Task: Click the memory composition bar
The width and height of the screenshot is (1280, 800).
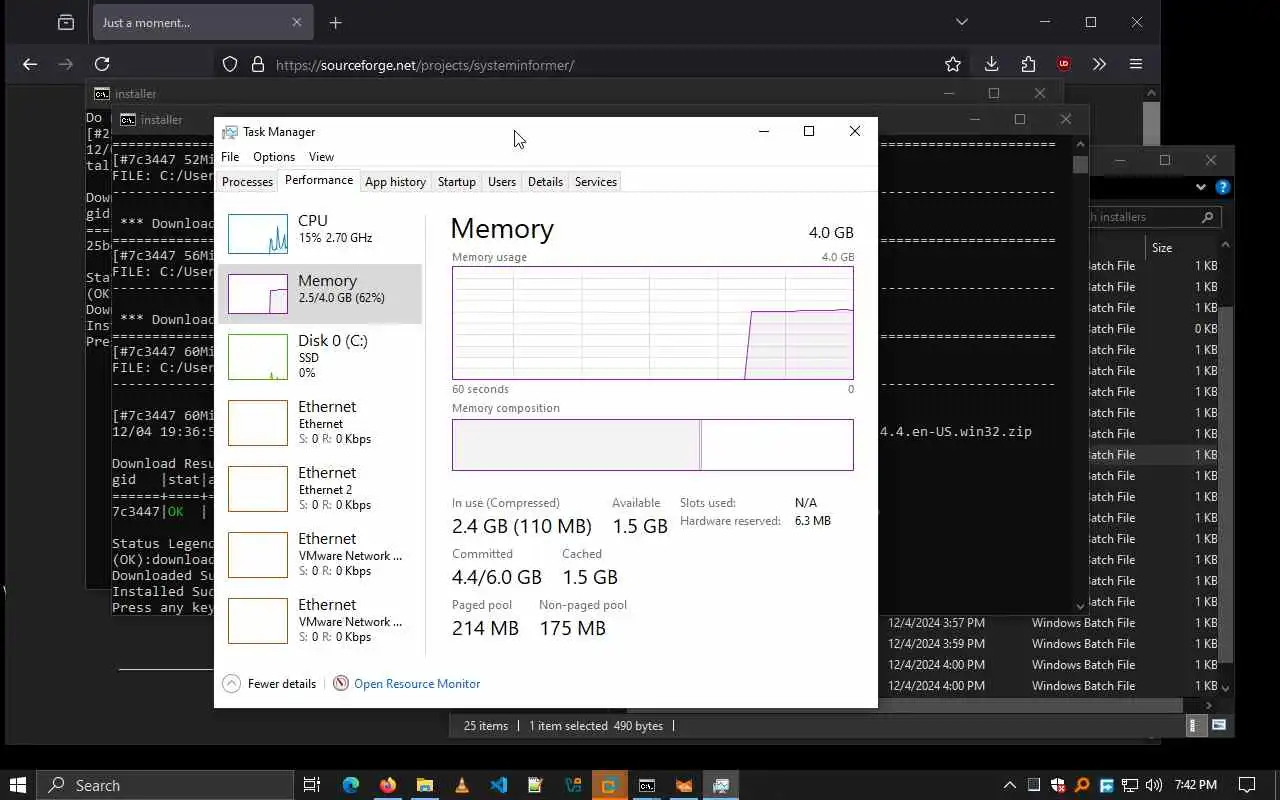Action: (653, 444)
